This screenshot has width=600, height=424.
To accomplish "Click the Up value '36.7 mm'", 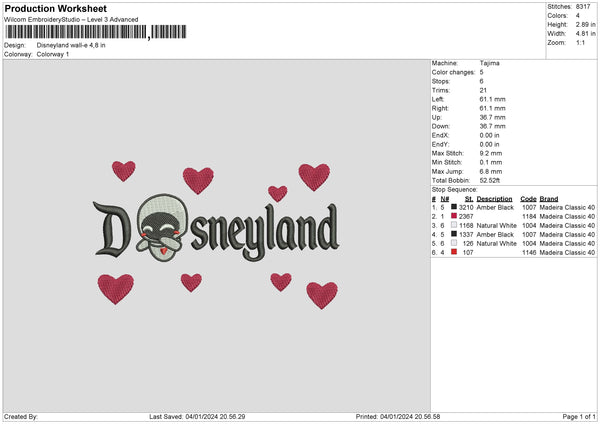I will [492, 117].
